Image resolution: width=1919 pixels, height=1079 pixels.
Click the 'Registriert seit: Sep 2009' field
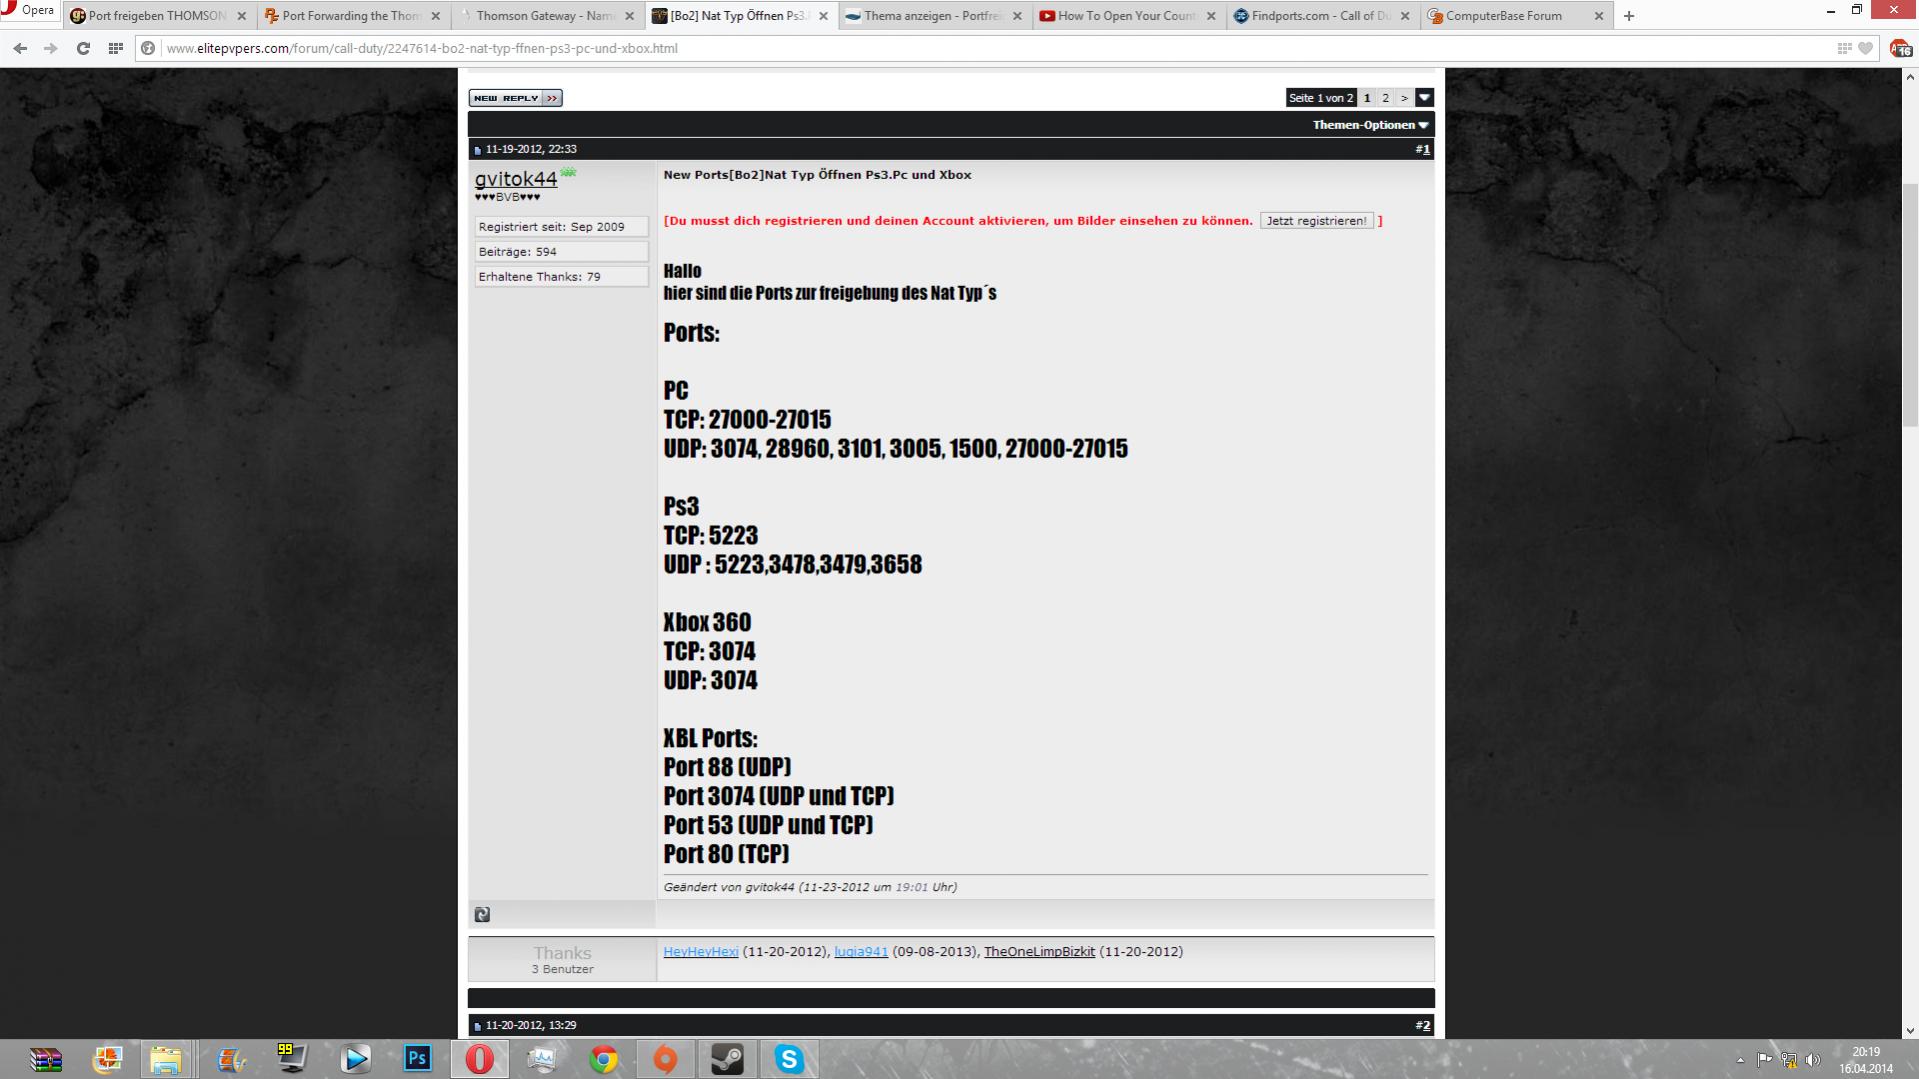(x=561, y=227)
